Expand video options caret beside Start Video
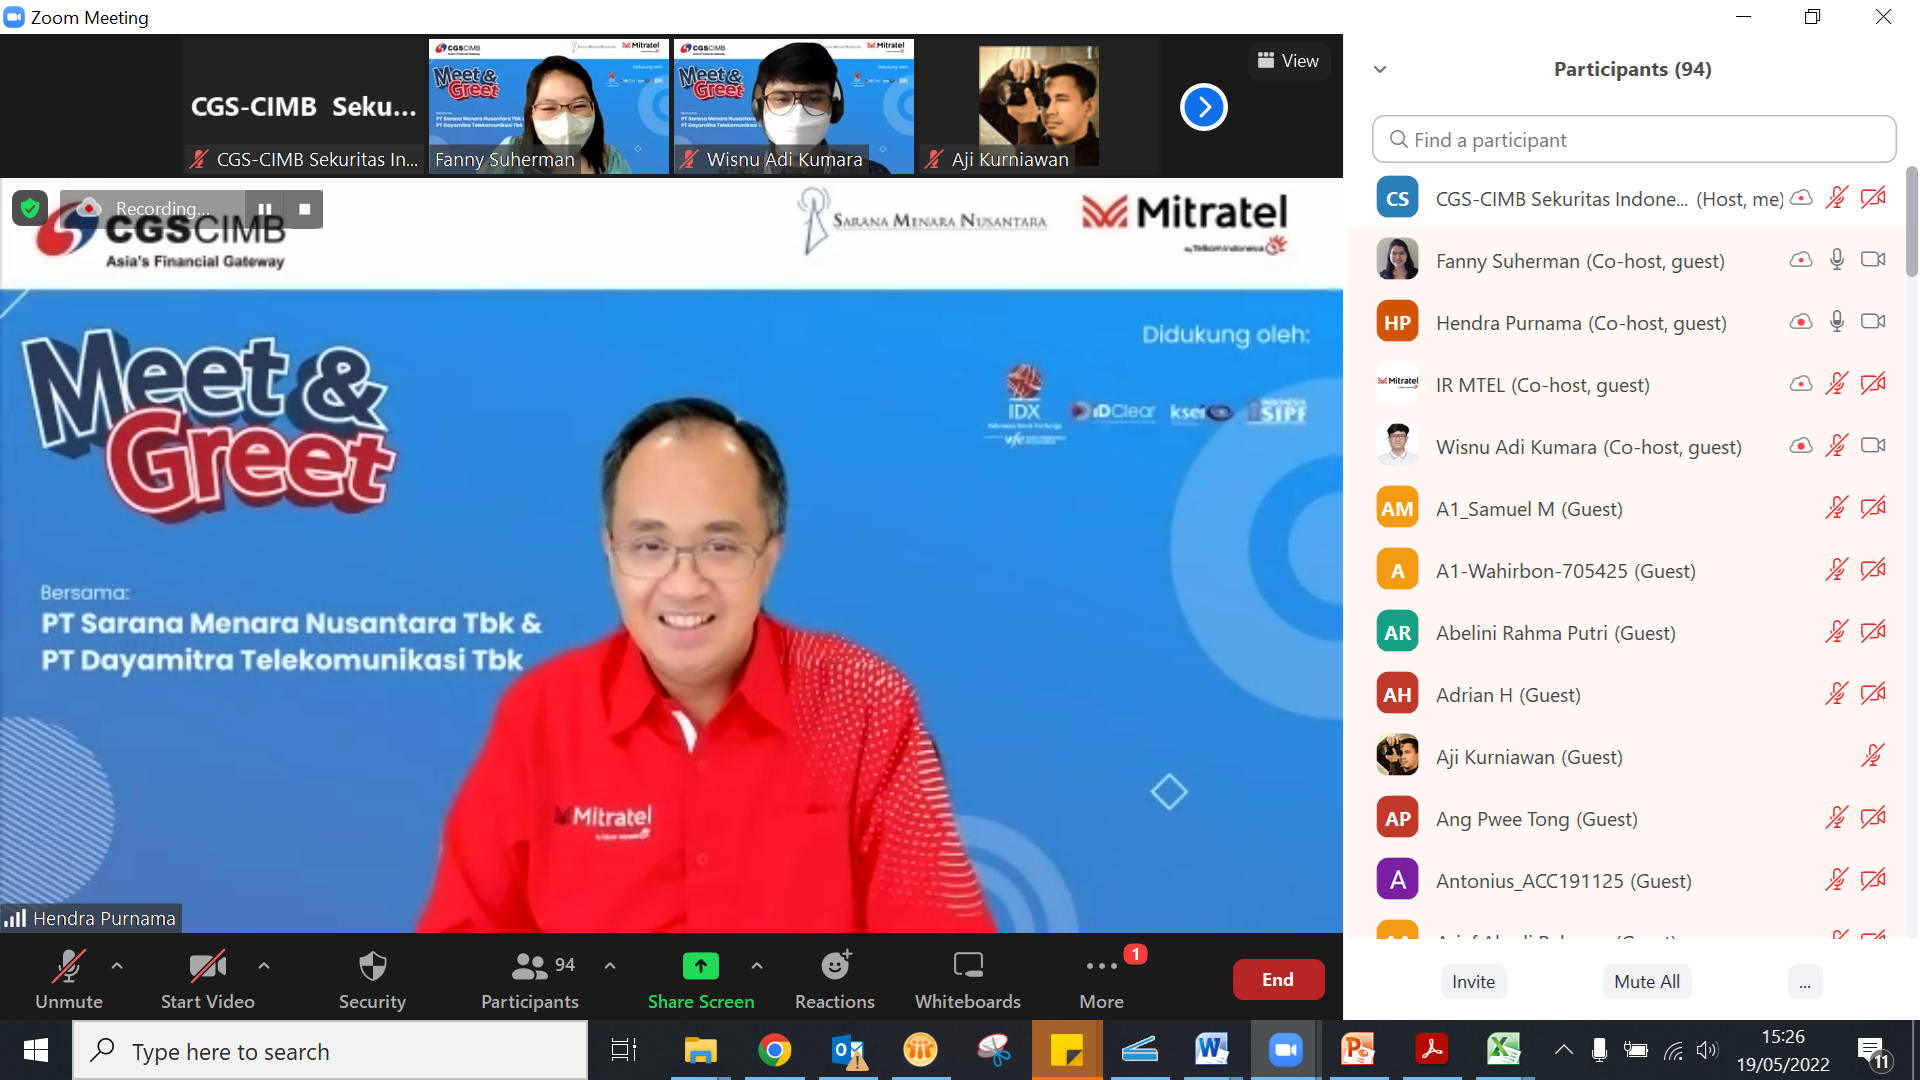This screenshot has height=1080, width=1920. [x=264, y=966]
